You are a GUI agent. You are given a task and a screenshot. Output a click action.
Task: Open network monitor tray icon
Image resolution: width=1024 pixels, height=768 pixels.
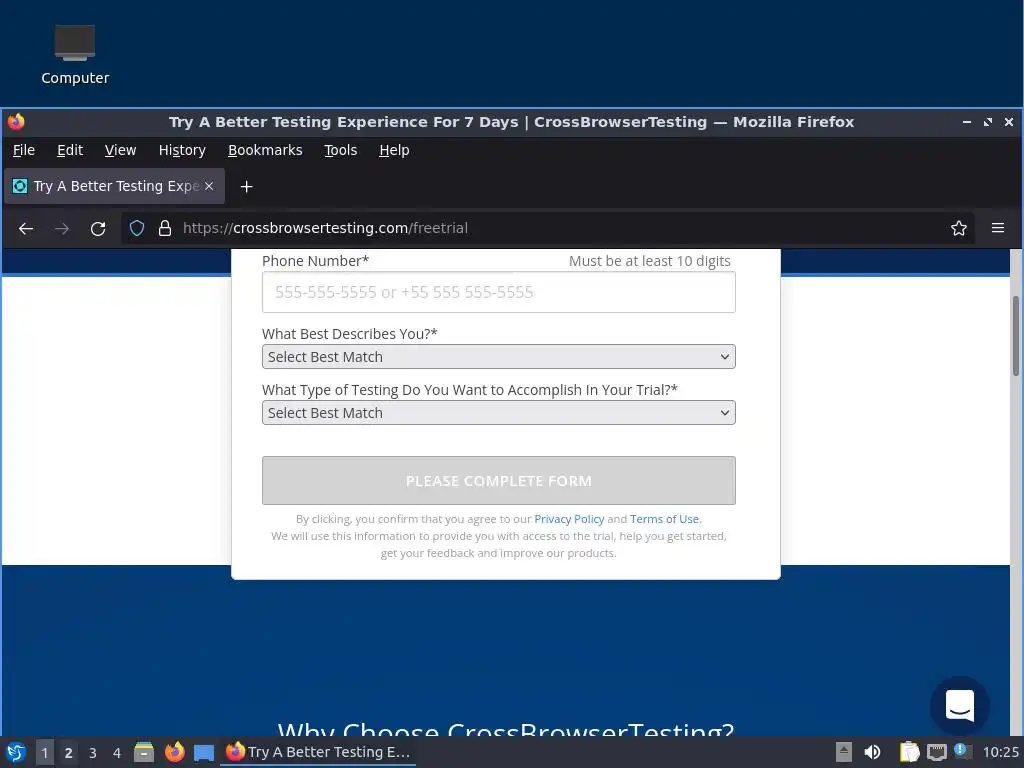click(x=936, y=752)
